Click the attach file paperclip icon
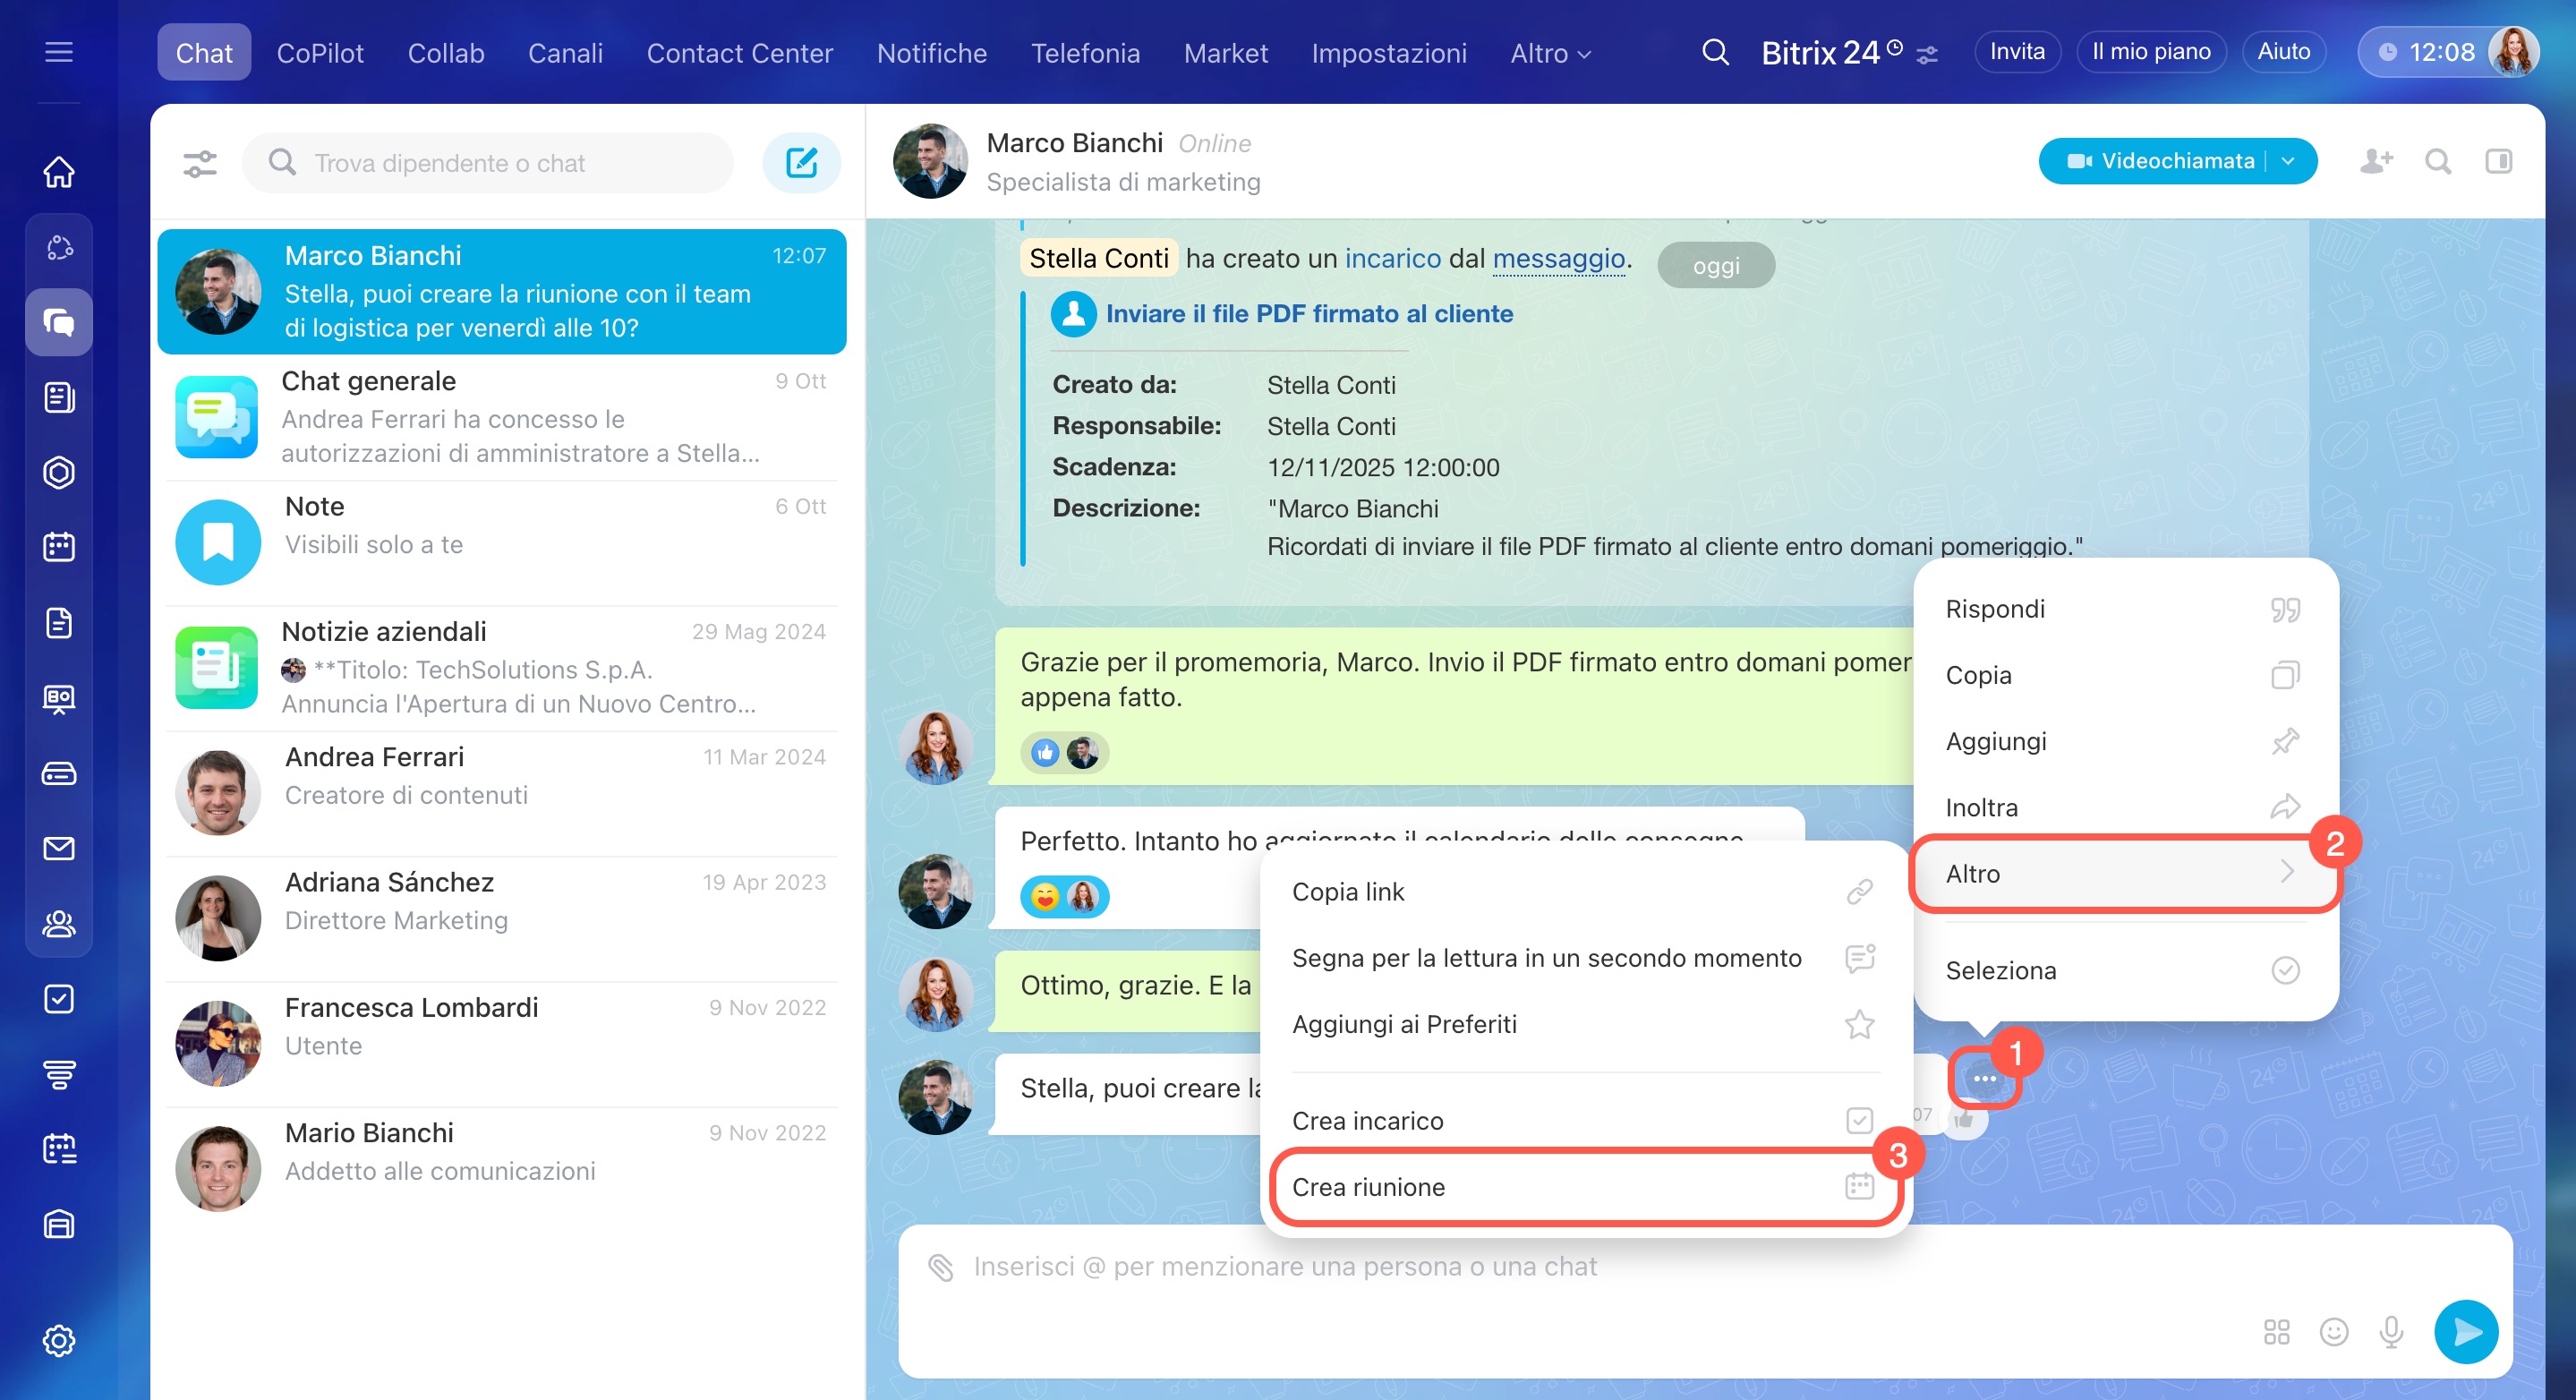The image size is (2576, 1400). coord(940,1267)
